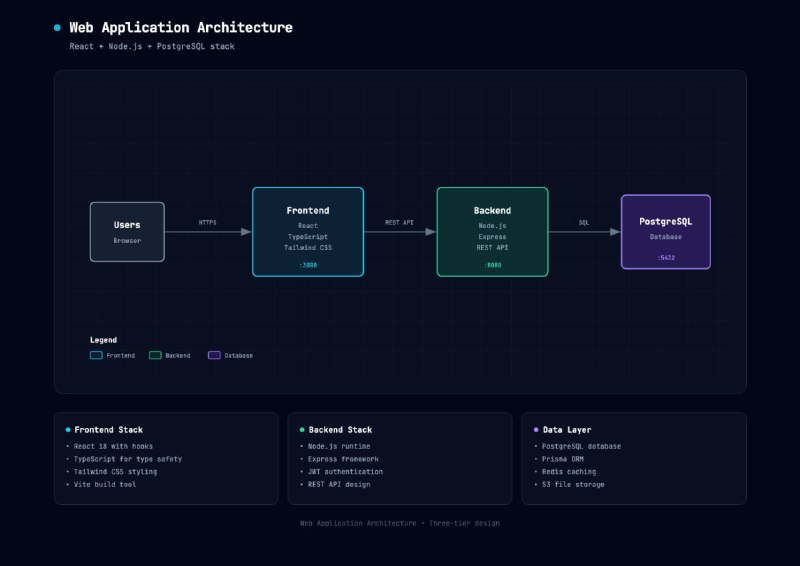Click the REST API arrow label

click(400, 222)
